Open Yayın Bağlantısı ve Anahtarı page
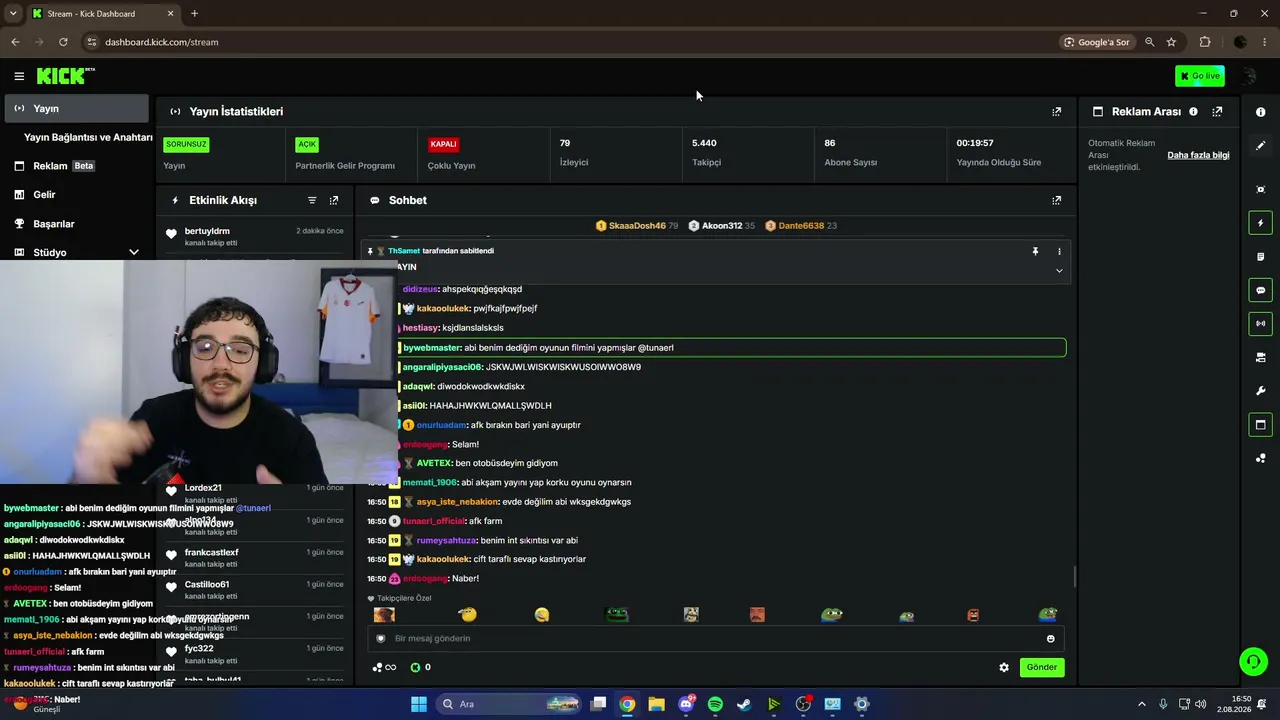 click(88, 137)
